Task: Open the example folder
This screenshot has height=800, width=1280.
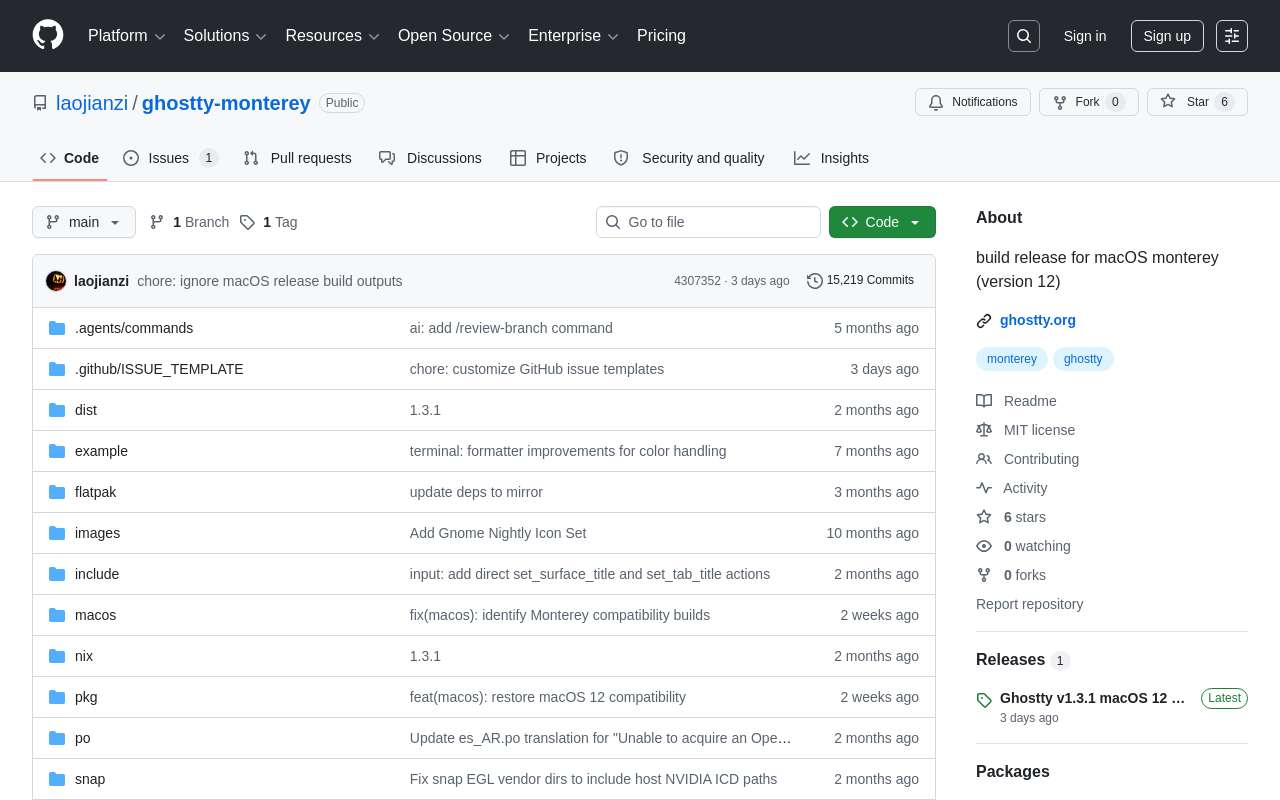Action: (101, 451)
